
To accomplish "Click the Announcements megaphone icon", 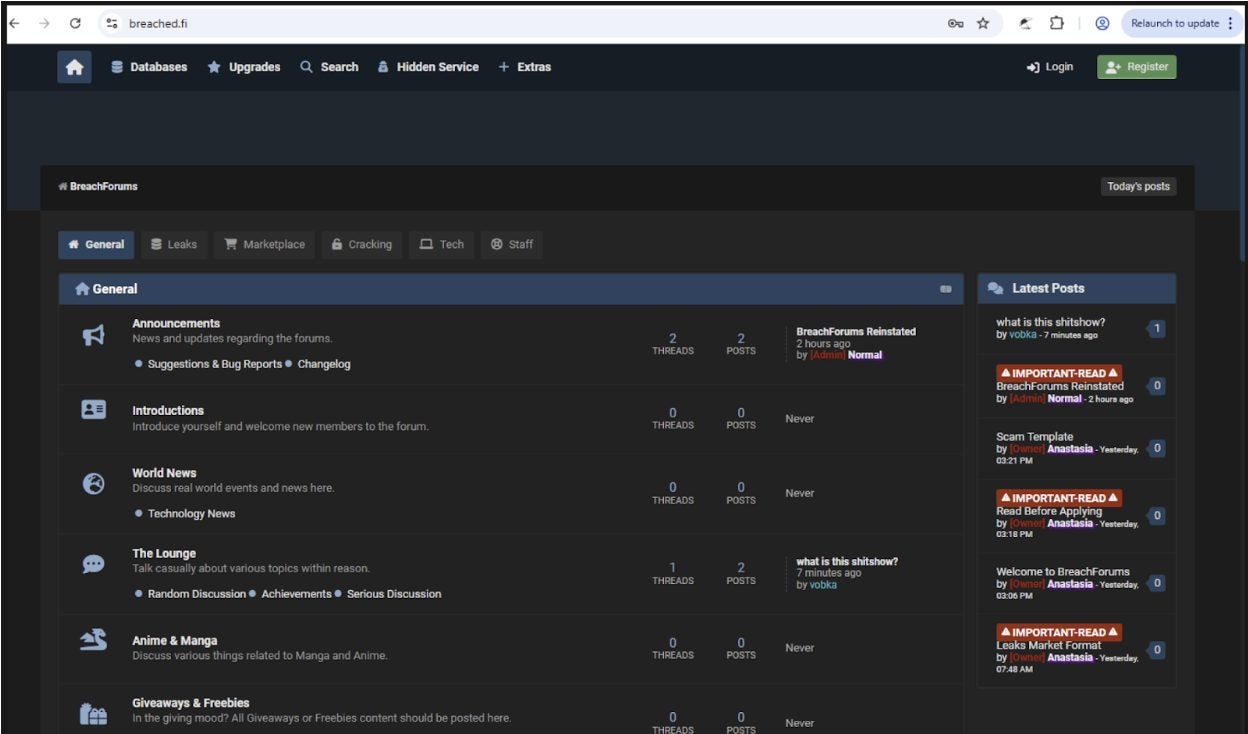I will click(93, 337).
